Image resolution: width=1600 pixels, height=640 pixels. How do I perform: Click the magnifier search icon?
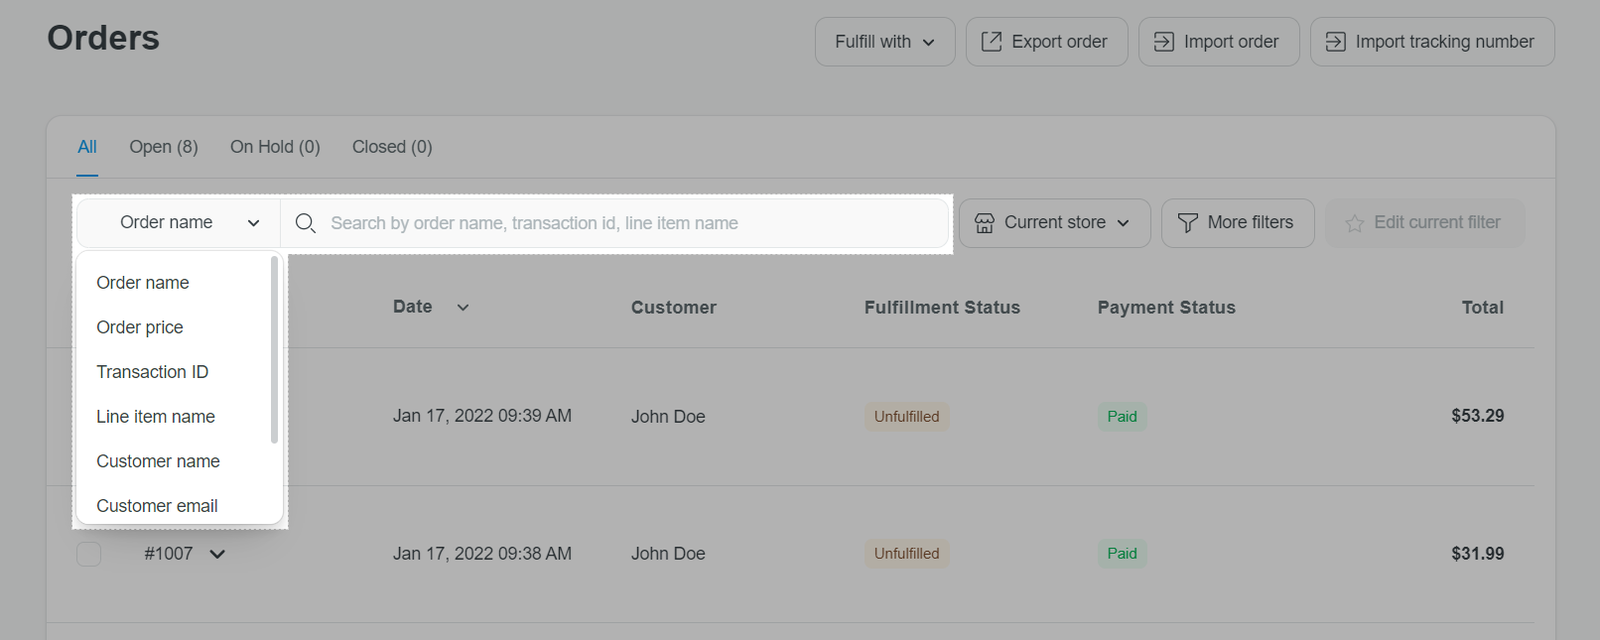pos(306,223)
